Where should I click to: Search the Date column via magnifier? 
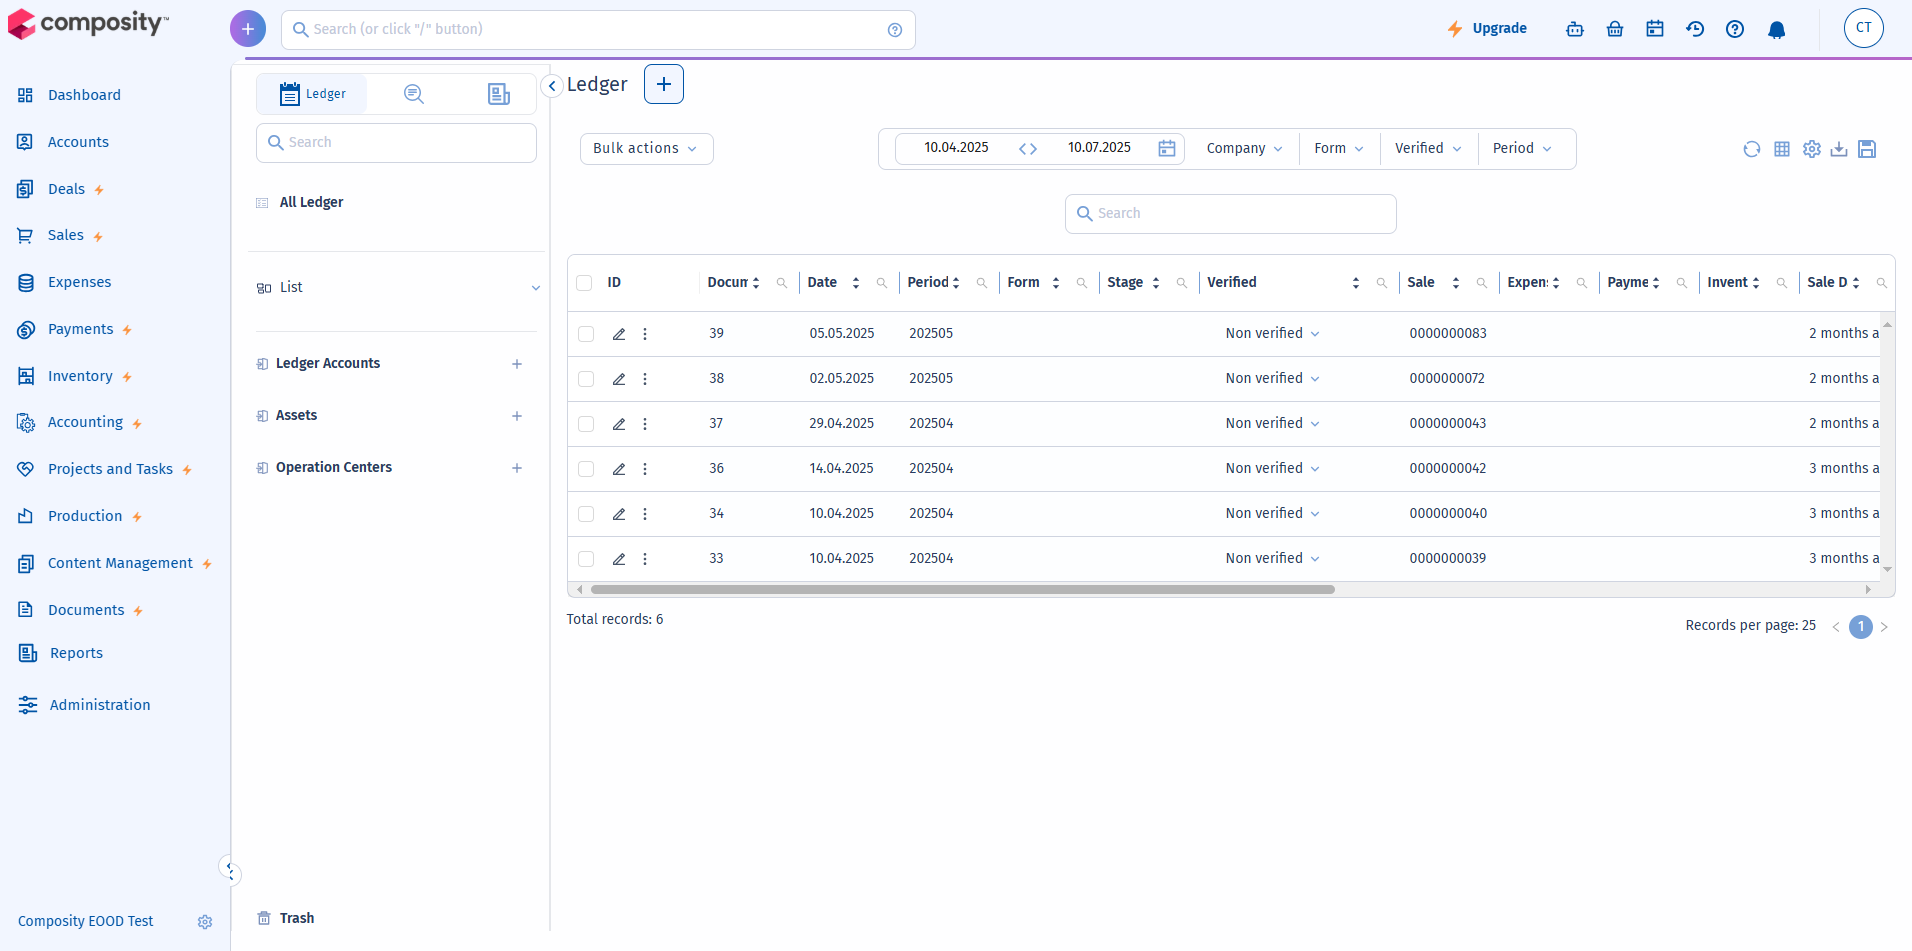click(882, 283)
